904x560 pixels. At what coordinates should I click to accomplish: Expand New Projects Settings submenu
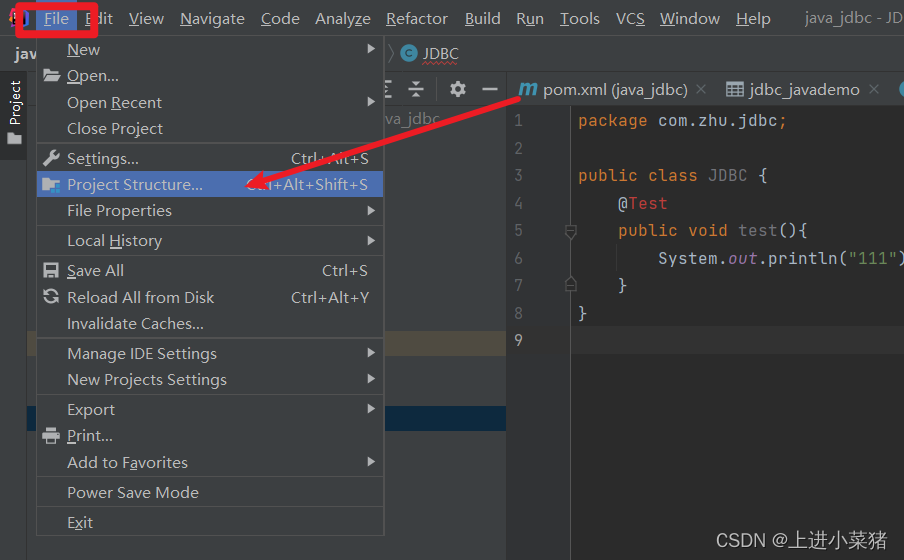click(x=210, y=379)
